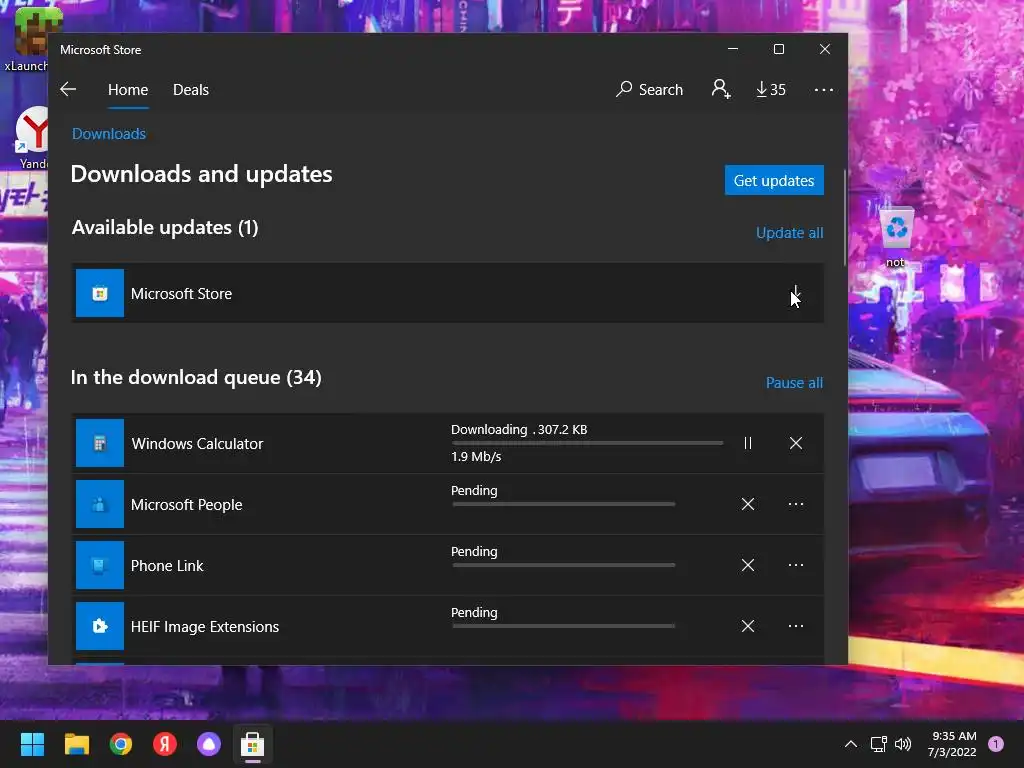Select the HEIF Image Extensions row name
This screenshot has width=1024, height=768.
204,627
